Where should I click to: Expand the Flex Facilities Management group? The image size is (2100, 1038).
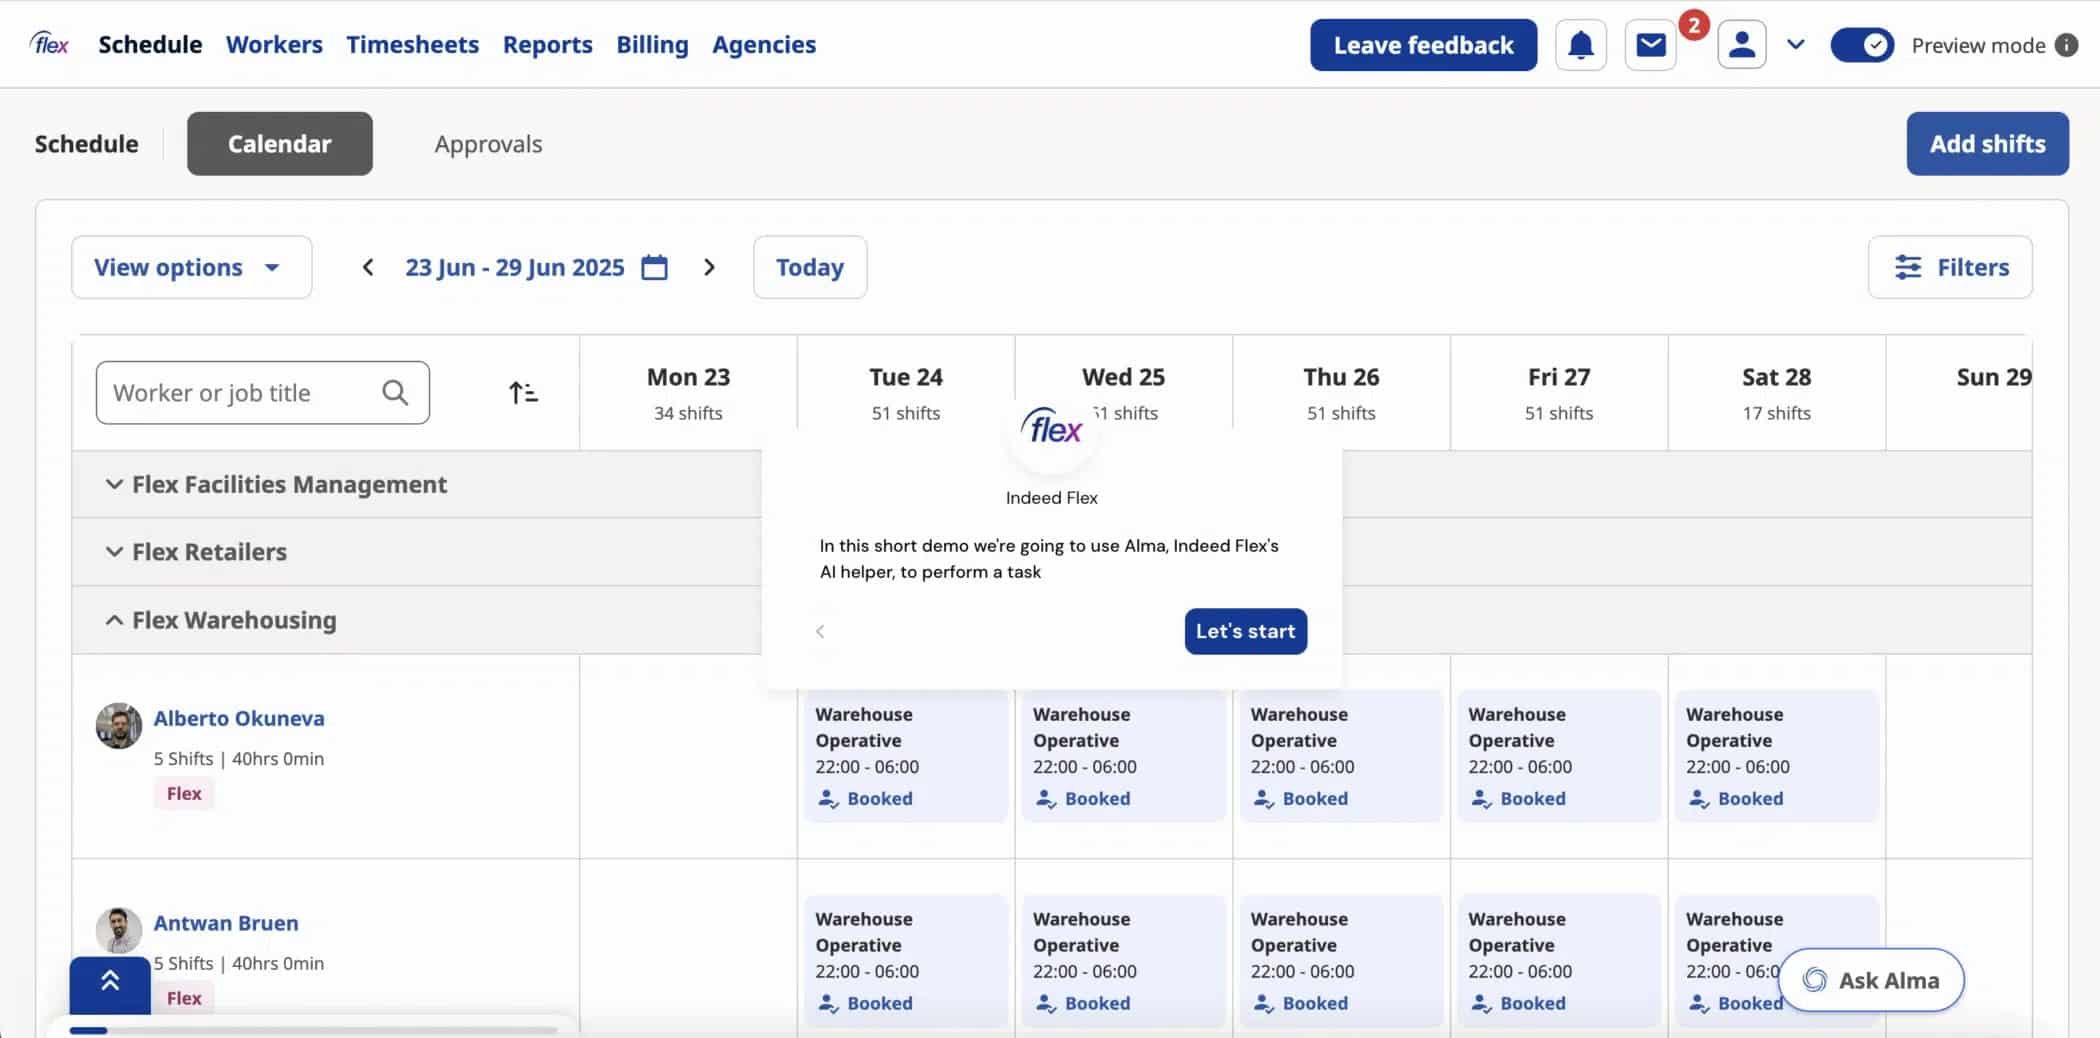[x=115, y=484]
